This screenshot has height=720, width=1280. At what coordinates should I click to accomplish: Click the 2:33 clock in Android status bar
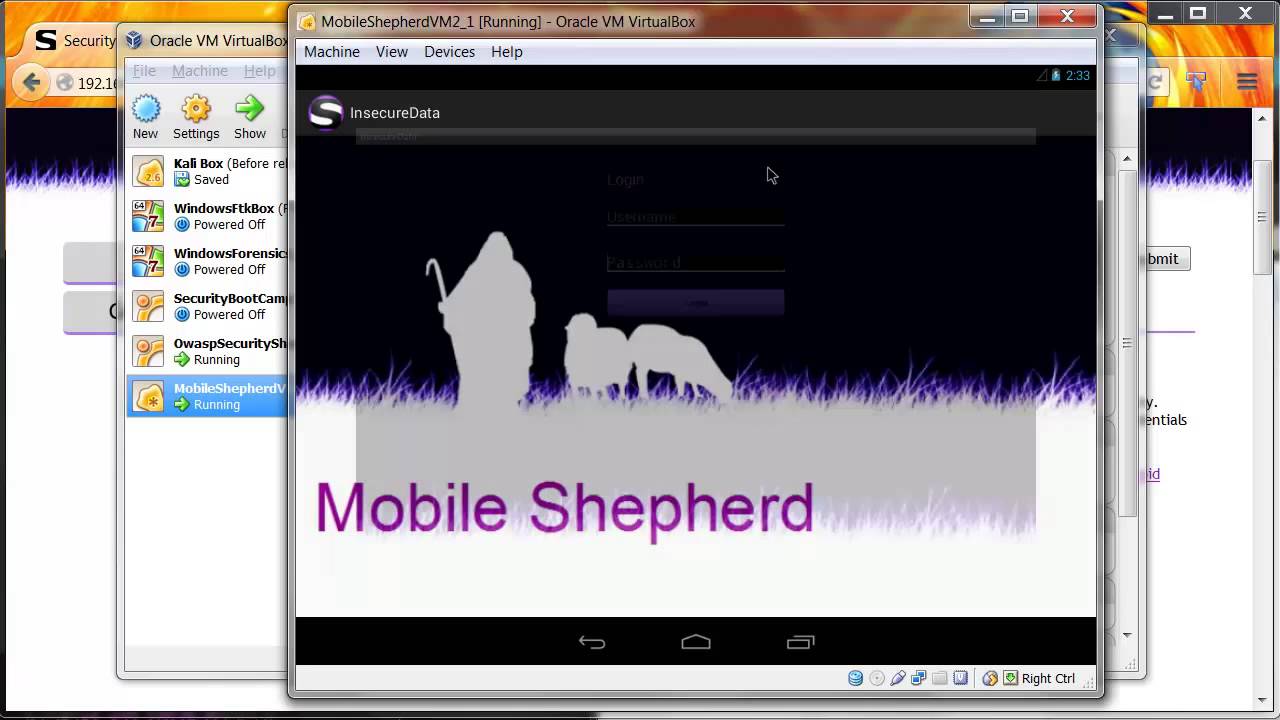click(x=1078, y=75)
